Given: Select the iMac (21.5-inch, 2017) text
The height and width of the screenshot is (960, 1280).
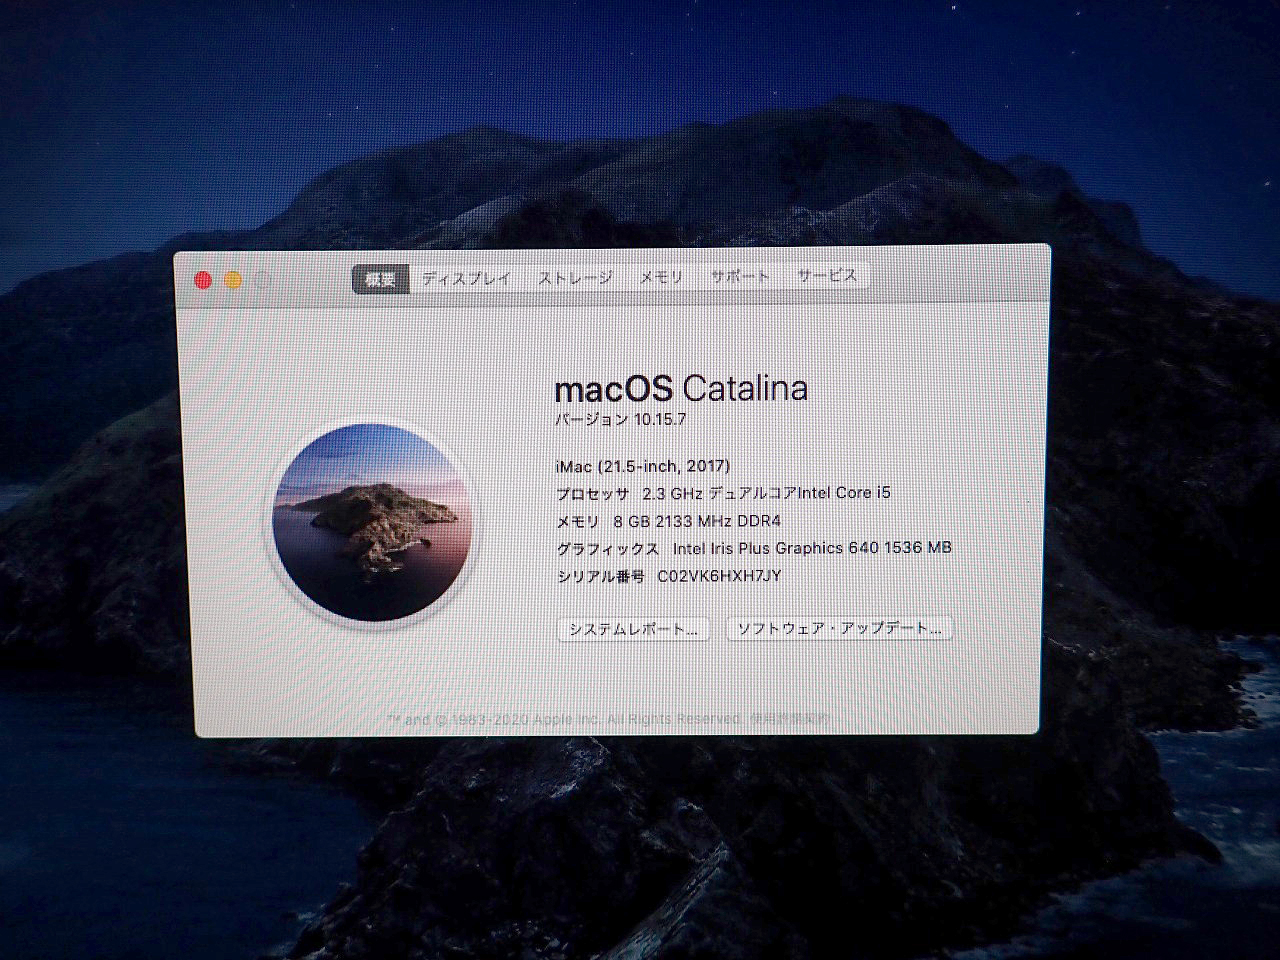Looking at the screenshot, I should tap(642, 466).
